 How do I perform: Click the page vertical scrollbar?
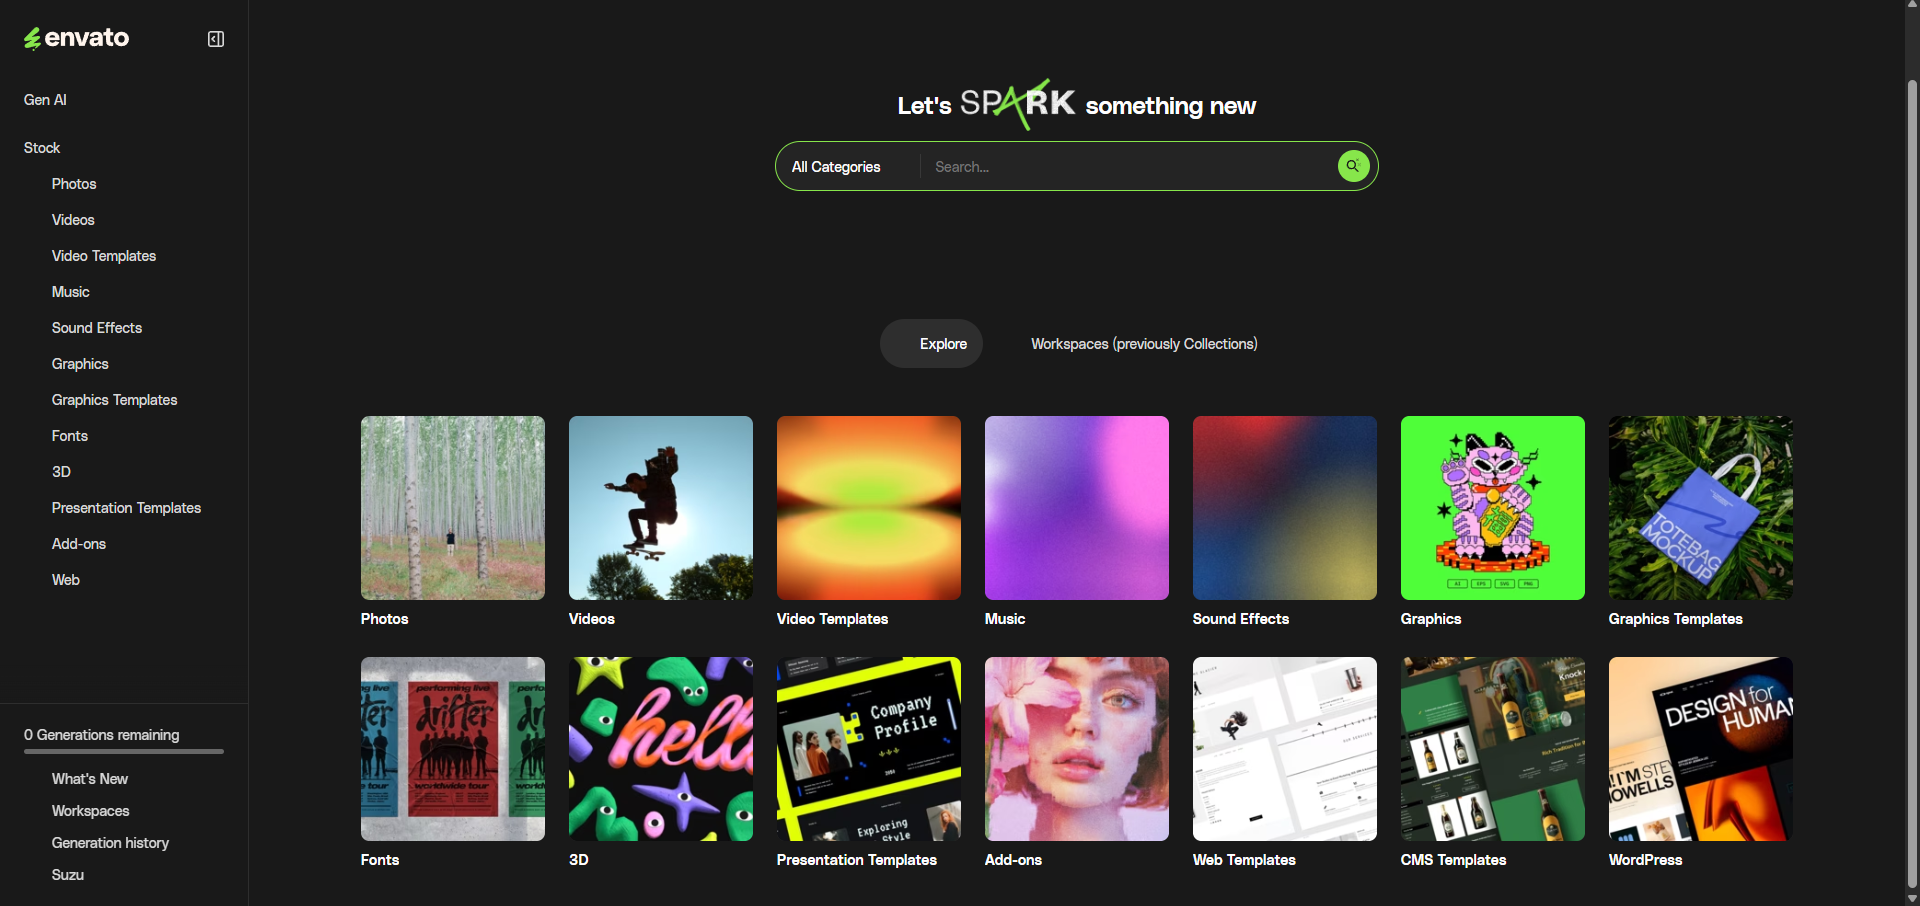click(x=1912, y=450)
